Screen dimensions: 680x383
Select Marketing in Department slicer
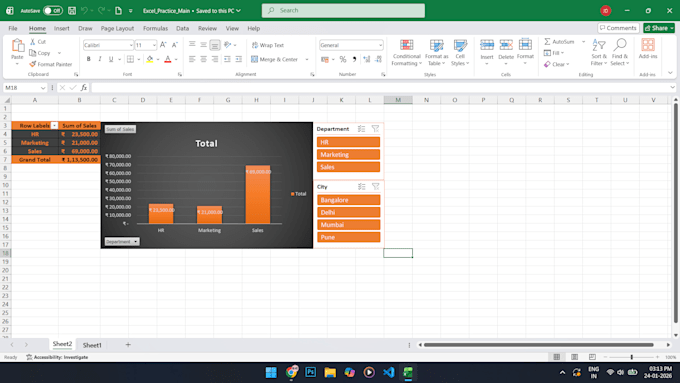tap(348, 154)
